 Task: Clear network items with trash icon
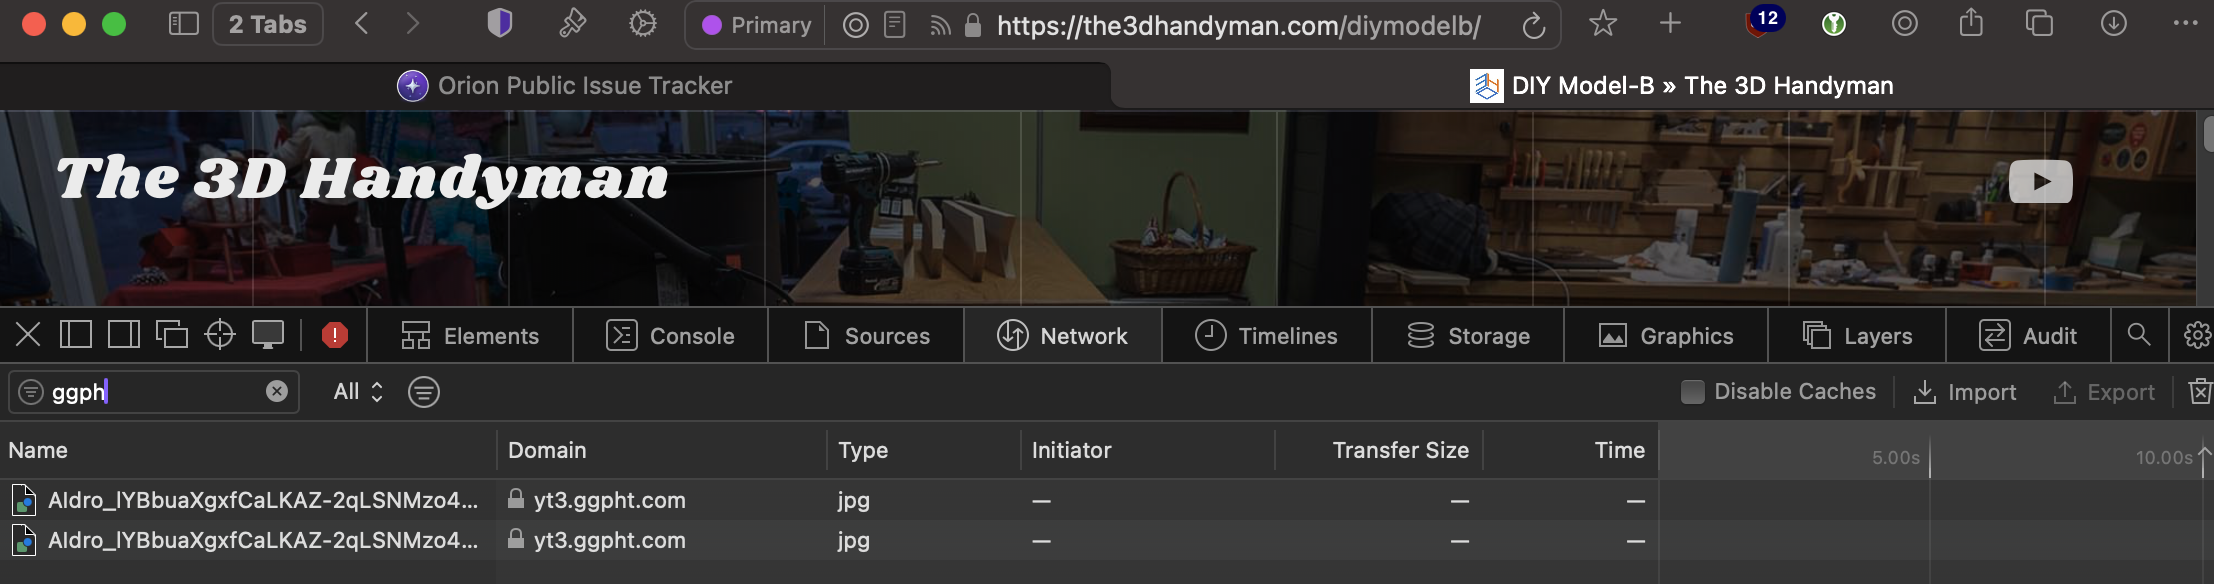tap(2199, 392)
